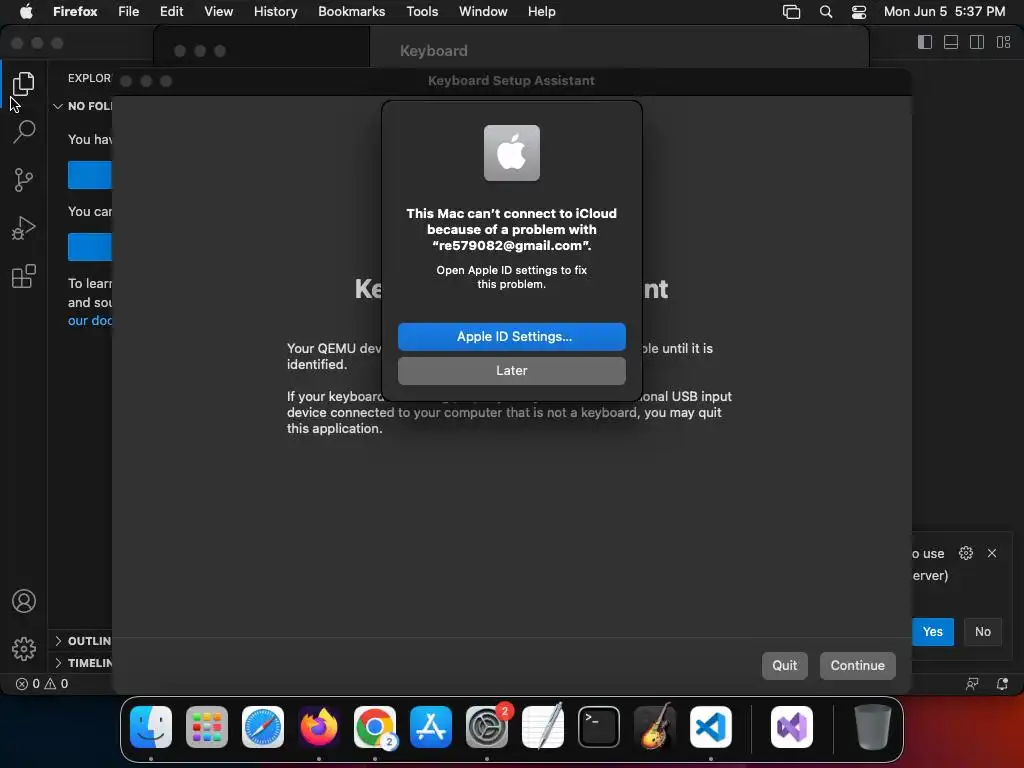Open Google Chrome from the Dock
Image resolution: width=1024 pixels, height=768 pixels.
pos(375,727)
